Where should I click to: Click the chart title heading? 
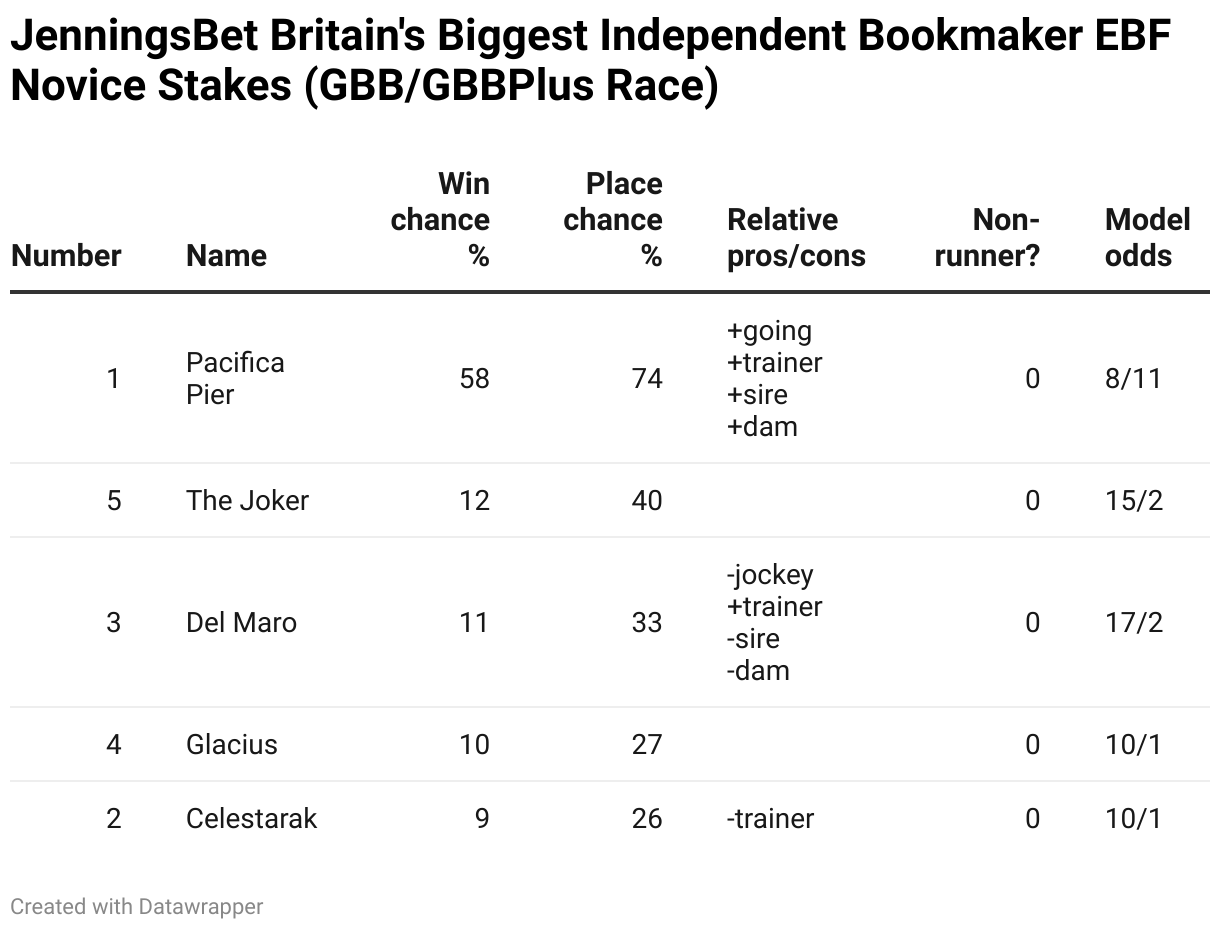coord(590,62)
